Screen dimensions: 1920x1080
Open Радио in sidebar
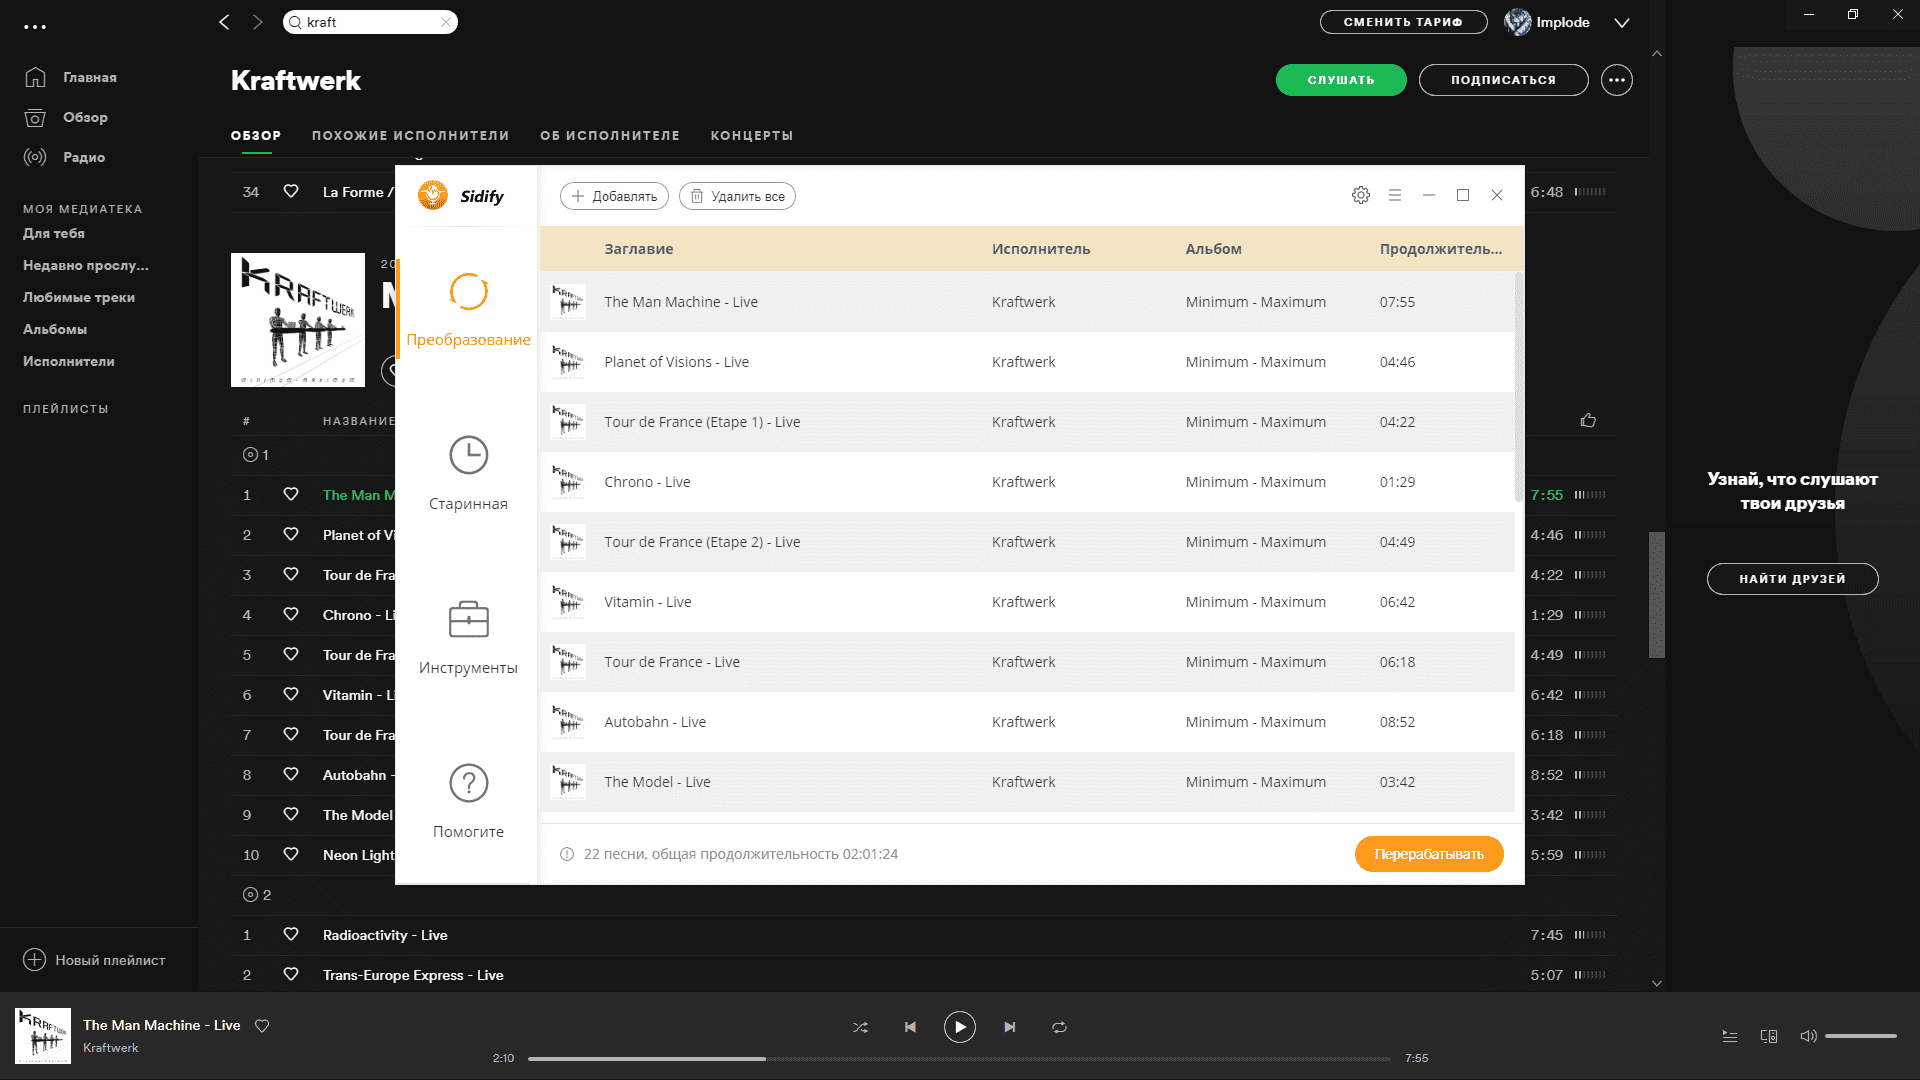click(64, 157)
